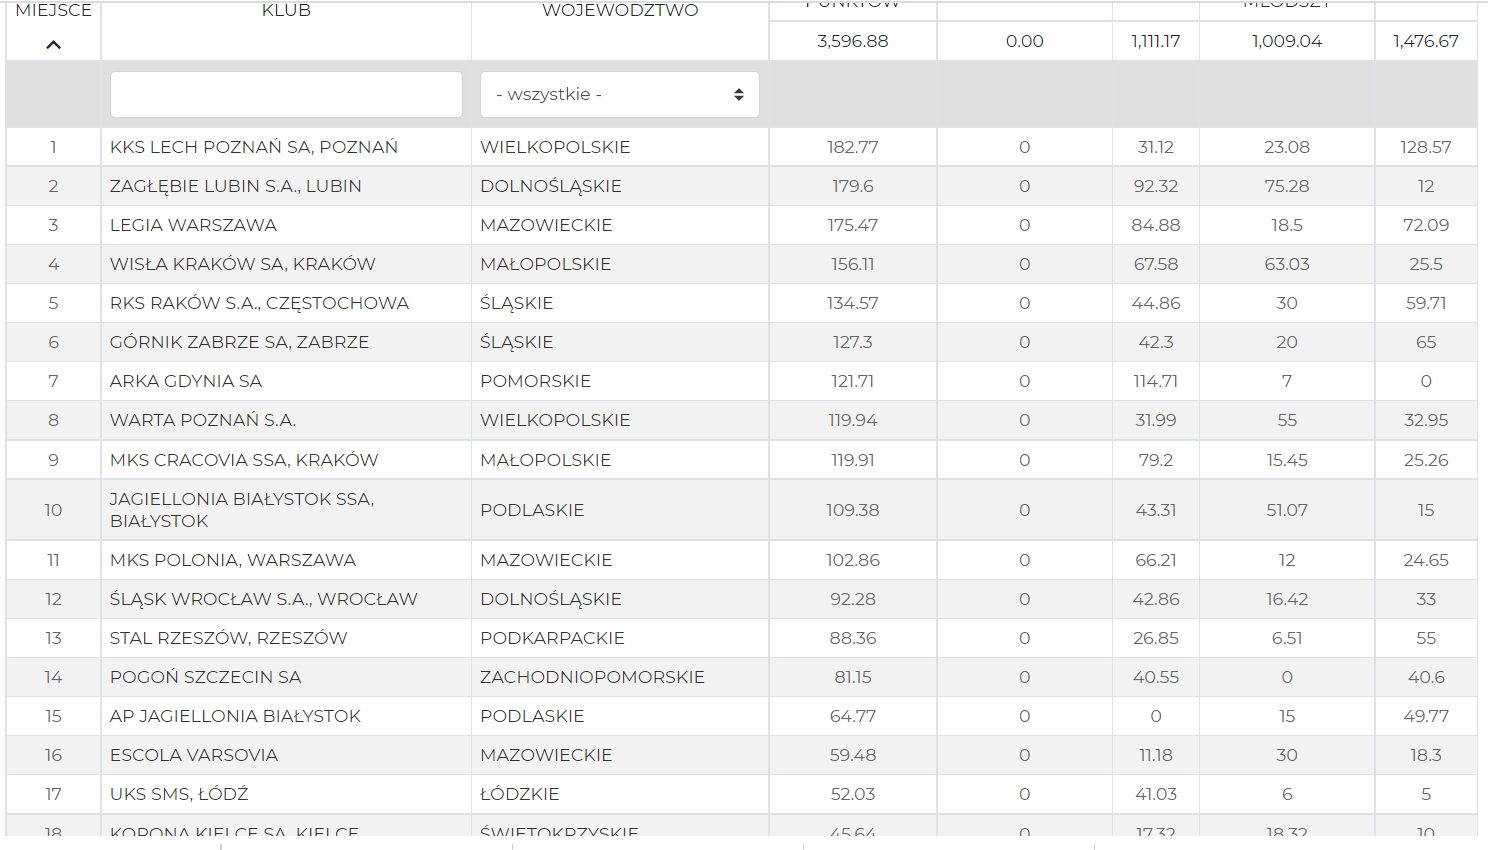Image resolution: width=1488 pixels, height=850 pixels.
Task: Select ARKA GDYNIA SA club
Action: [x=186, y=381]
